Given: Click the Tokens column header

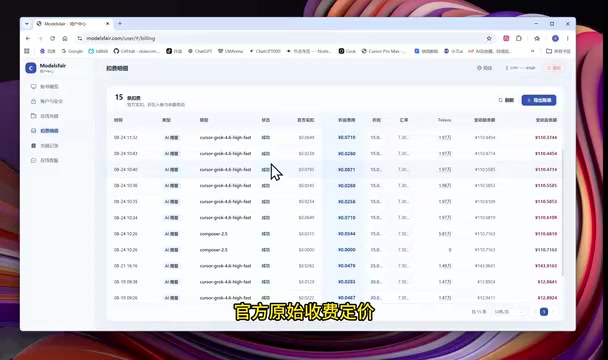Looking at the screenshot, I should 444,120.
